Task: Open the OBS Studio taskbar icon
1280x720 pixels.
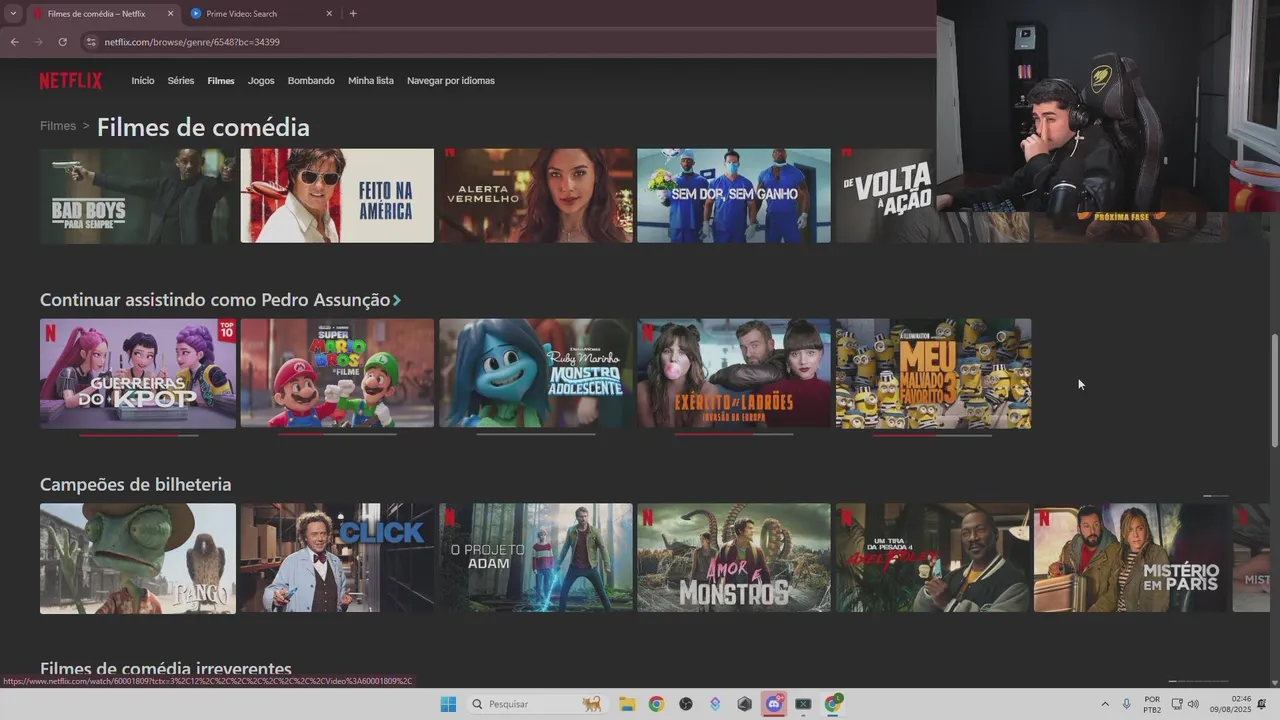Action: tap(686, 704)
